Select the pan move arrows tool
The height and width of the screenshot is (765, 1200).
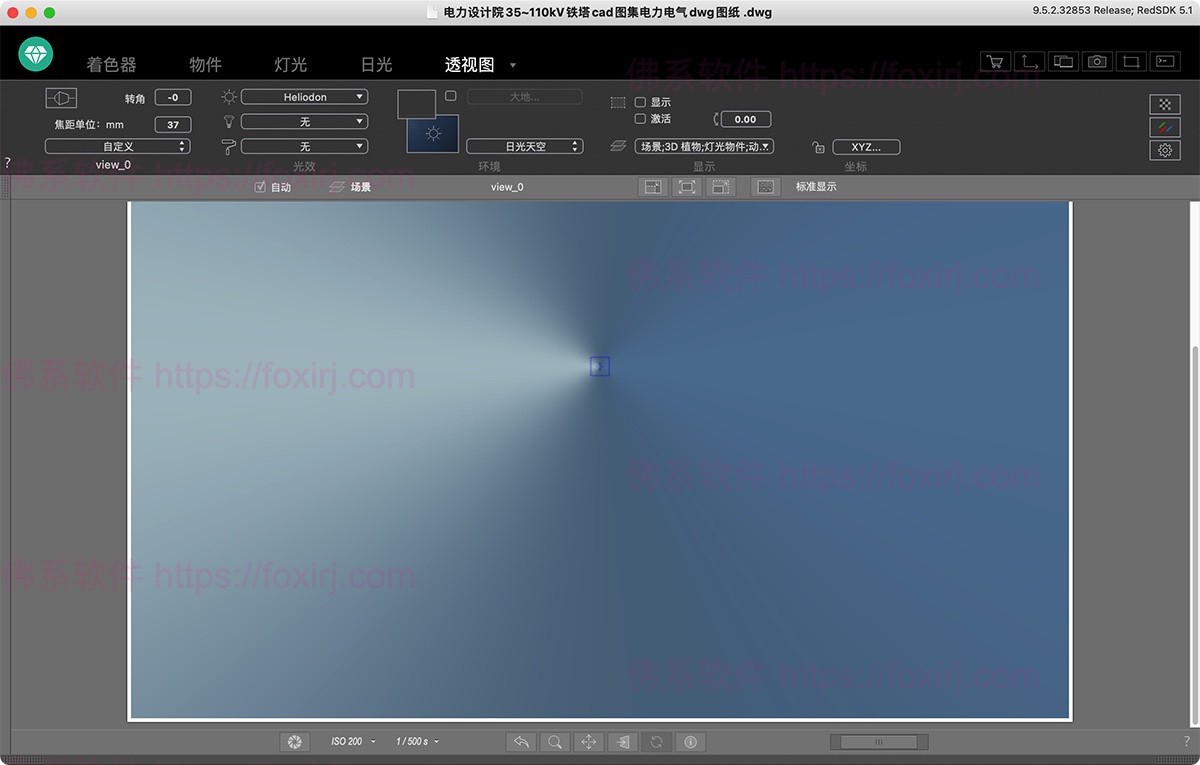(x=588, y=742)
